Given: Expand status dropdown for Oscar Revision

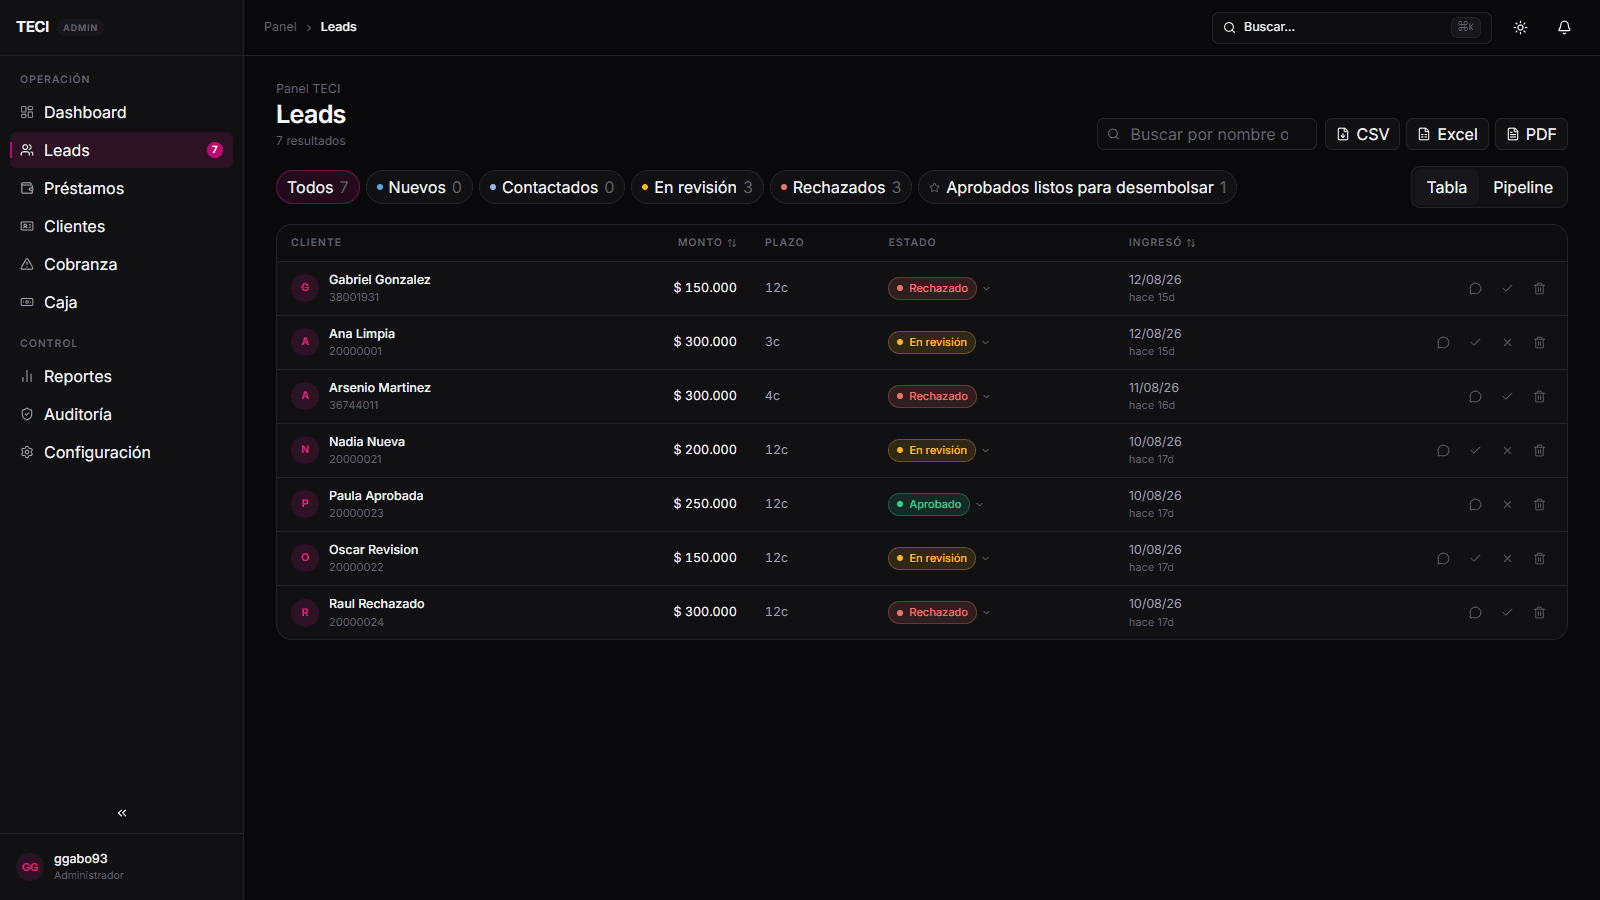Looking at the screenshot, I should (x=985, y=559).
